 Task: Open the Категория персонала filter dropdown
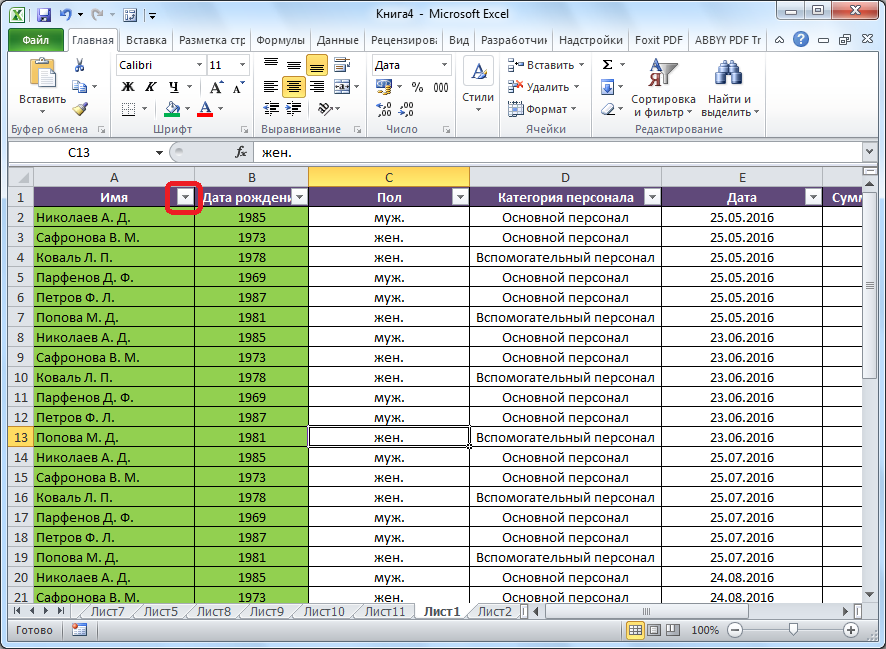[x=651, y=197]
